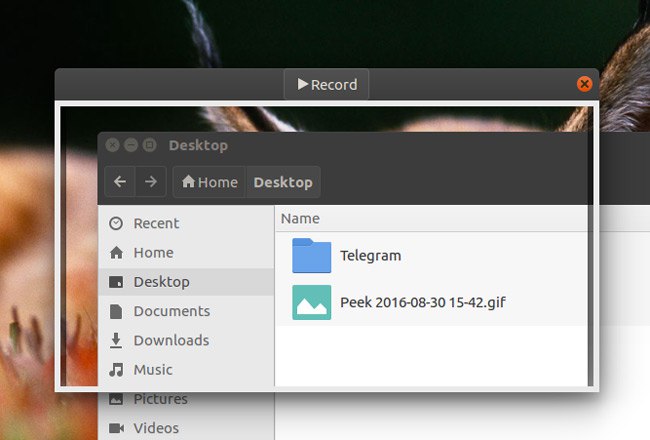Open Recent in the sidebar
Screen dimensions: 650x440
[186, 224]
